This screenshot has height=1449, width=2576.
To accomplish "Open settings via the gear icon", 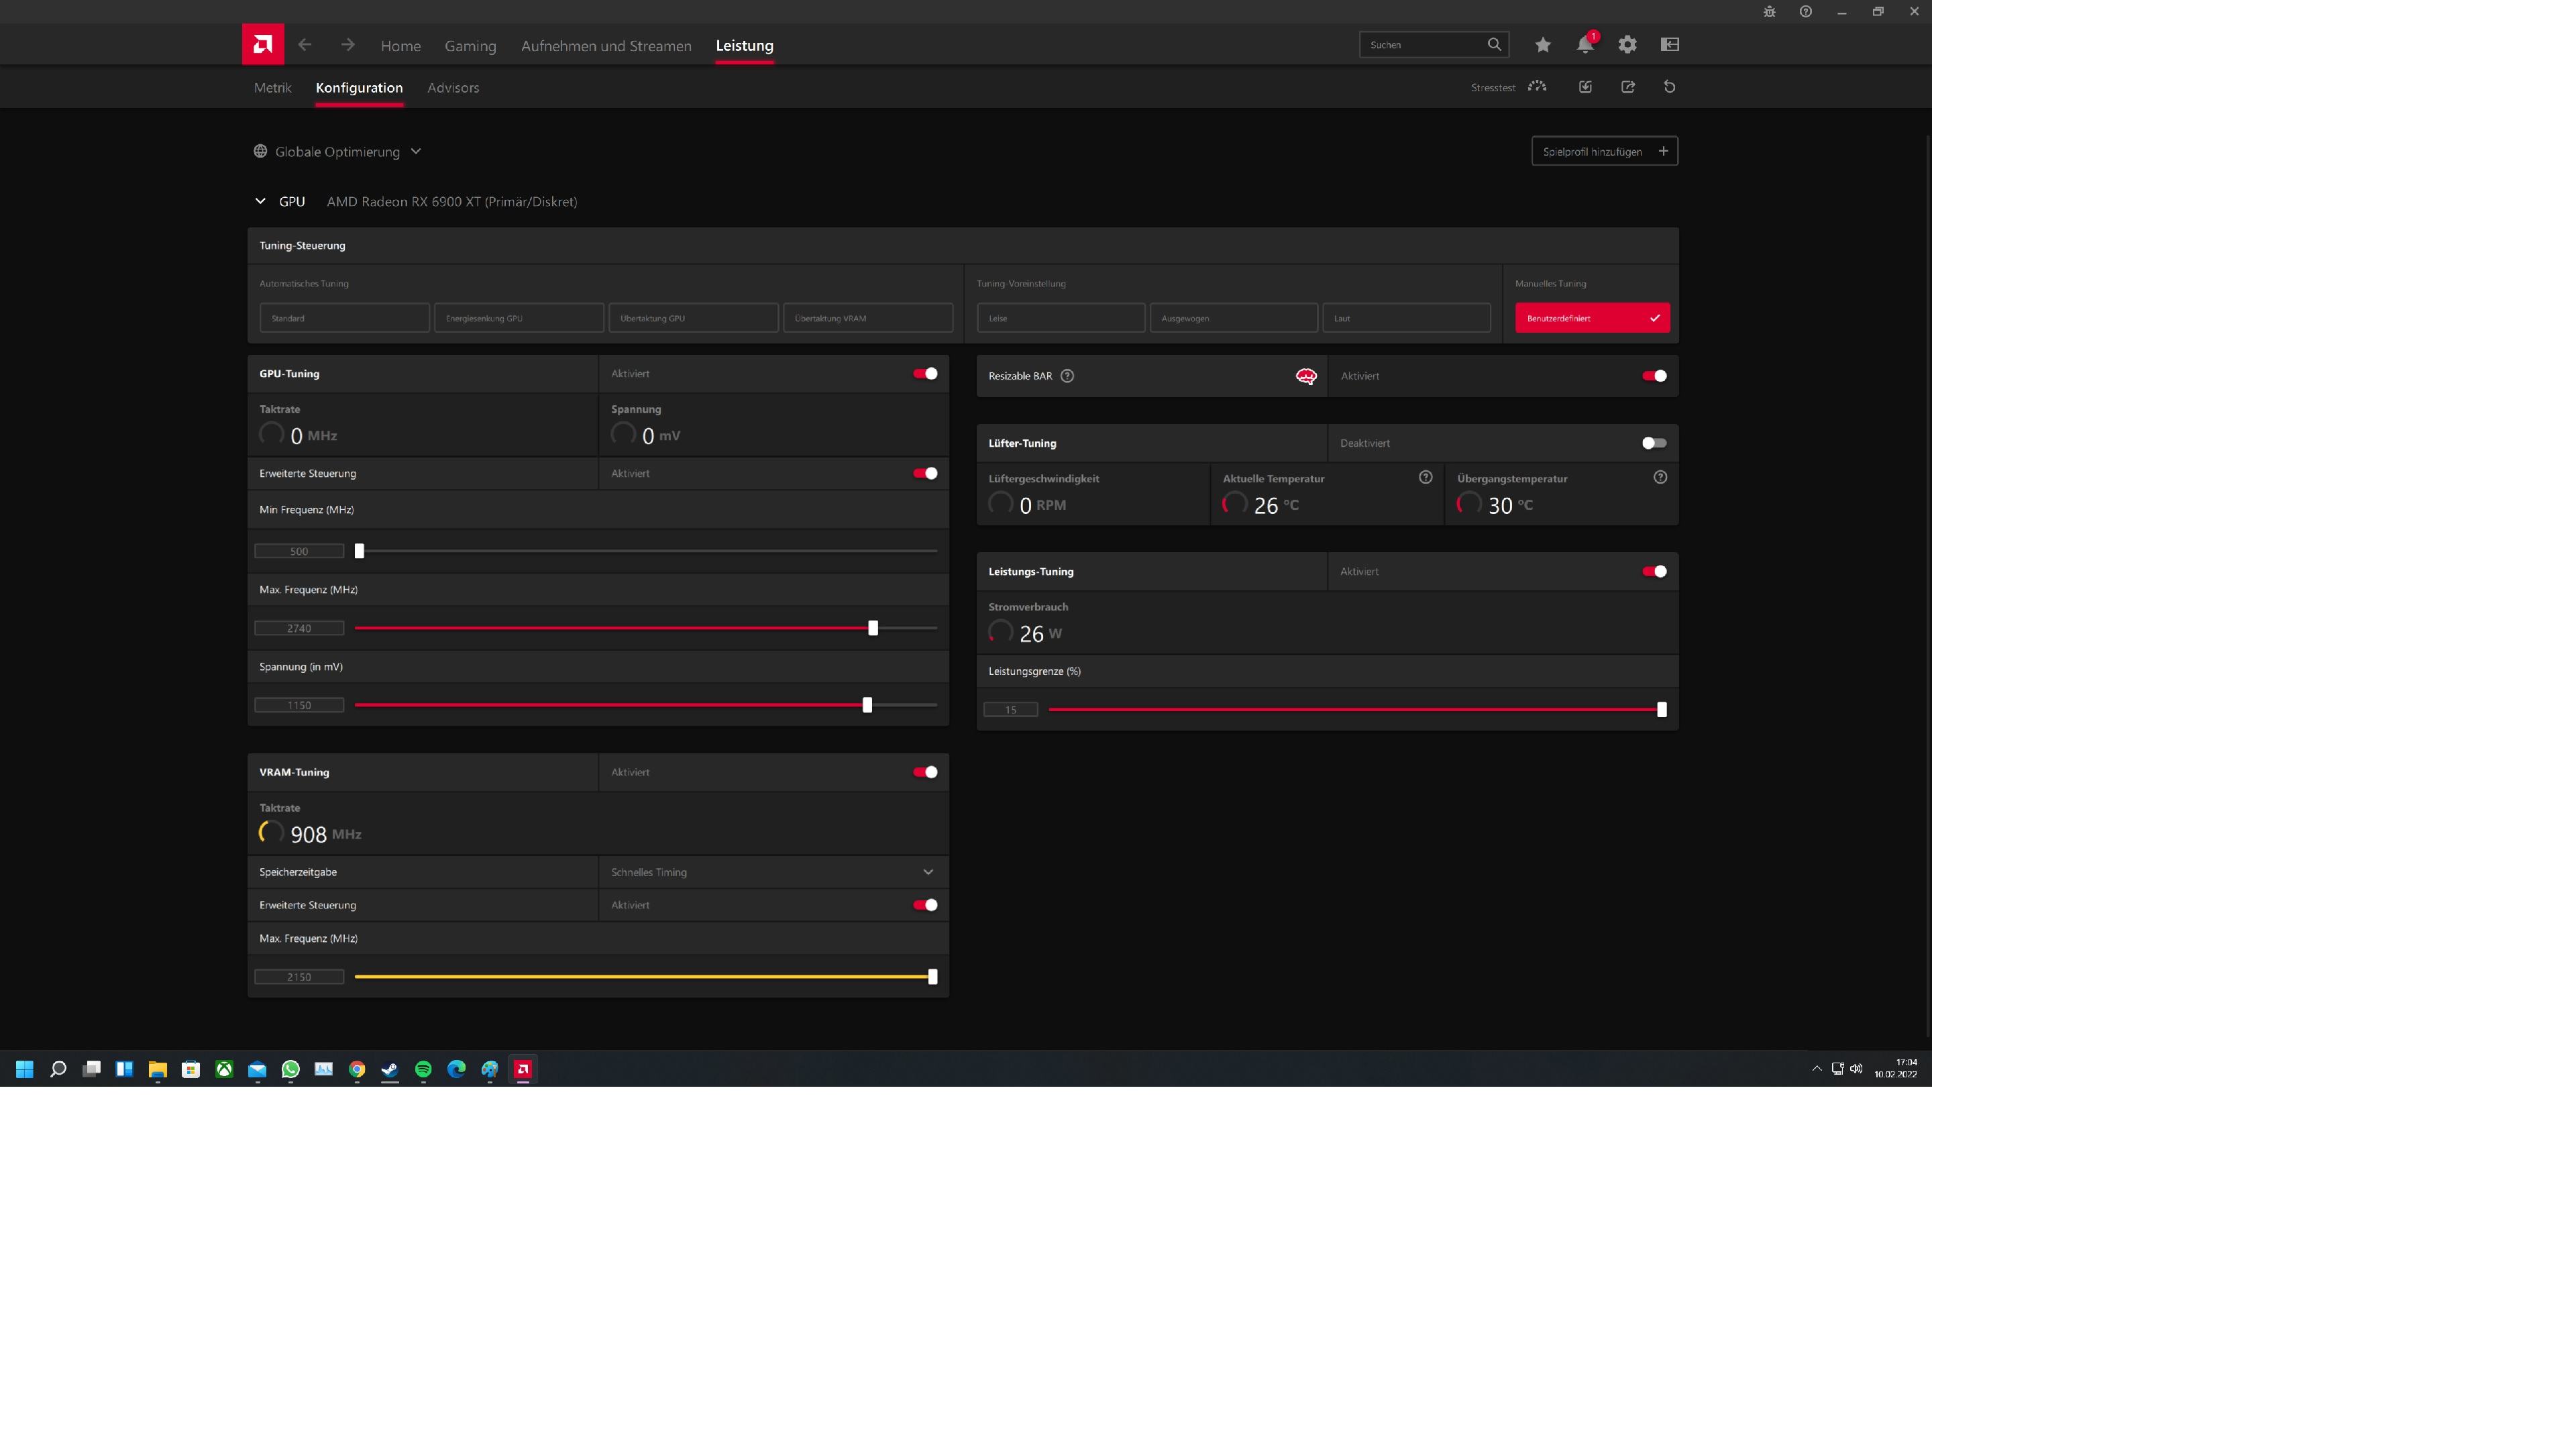I will (x=1627, y=44).
